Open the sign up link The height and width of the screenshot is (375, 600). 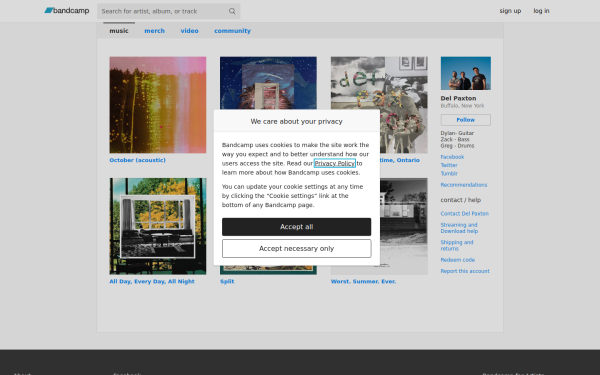coord(510,11)
